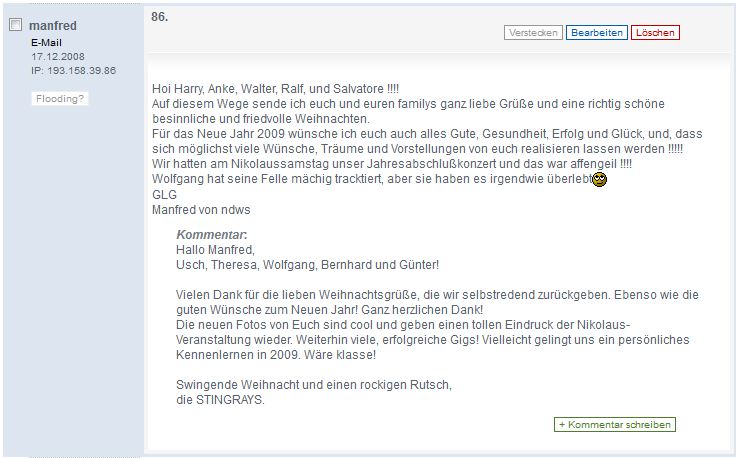The height and width of the screenshot is (458, 736).
Task: Click line about Nikolaussamstag Jahresabschlußkonzert
Action: coord(392,164)
